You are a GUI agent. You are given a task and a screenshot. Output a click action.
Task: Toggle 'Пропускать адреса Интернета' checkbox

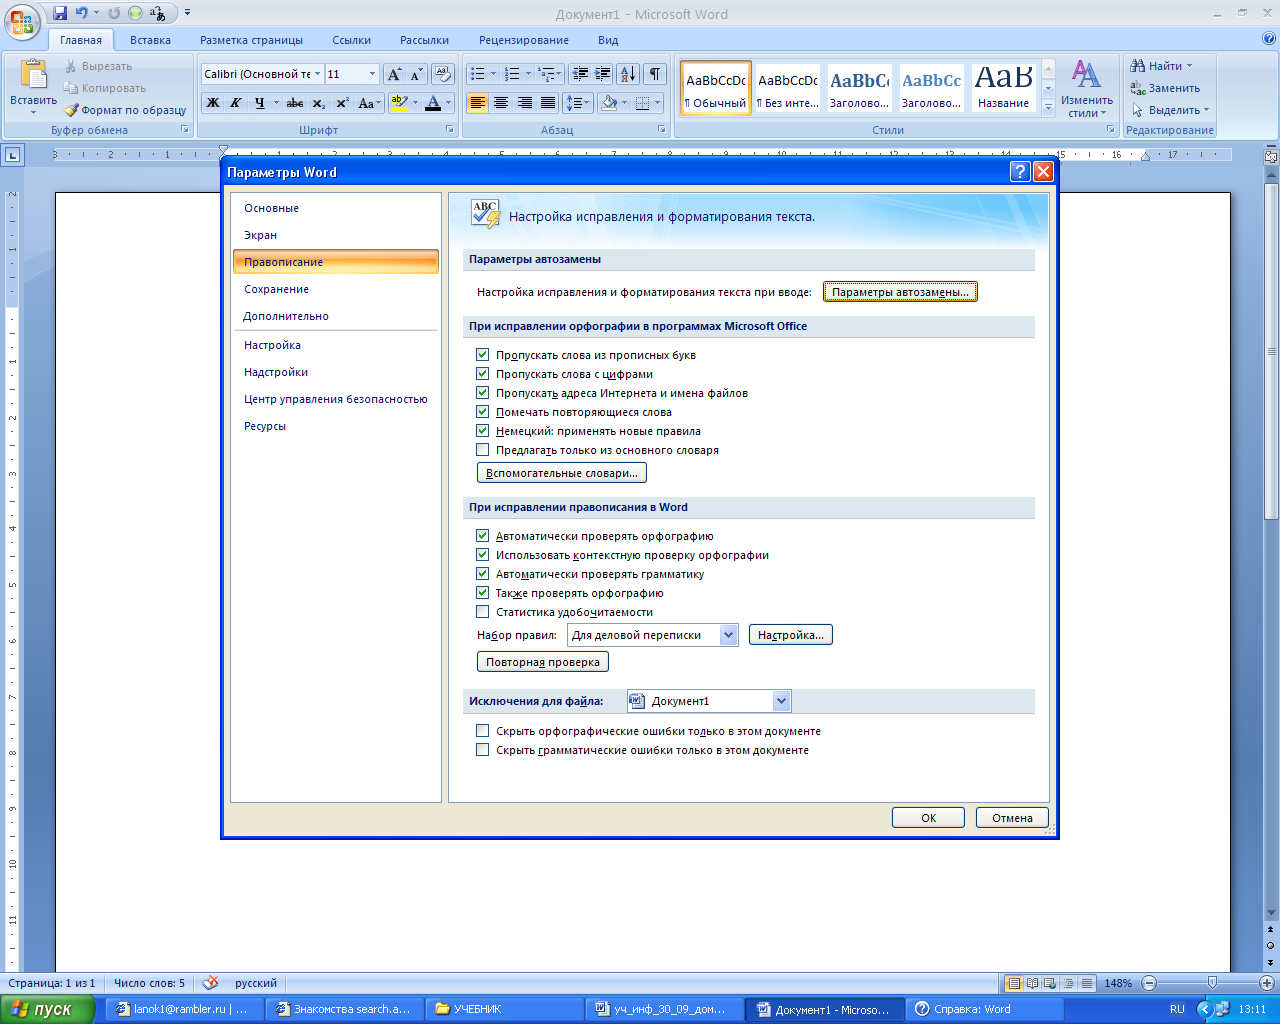[483, 393]
